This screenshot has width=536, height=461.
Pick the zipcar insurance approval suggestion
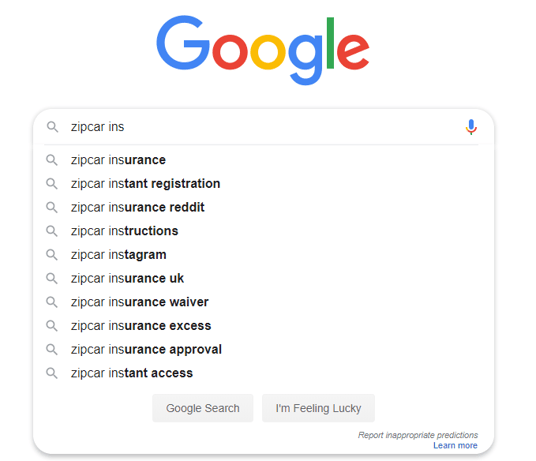(263, 349)
